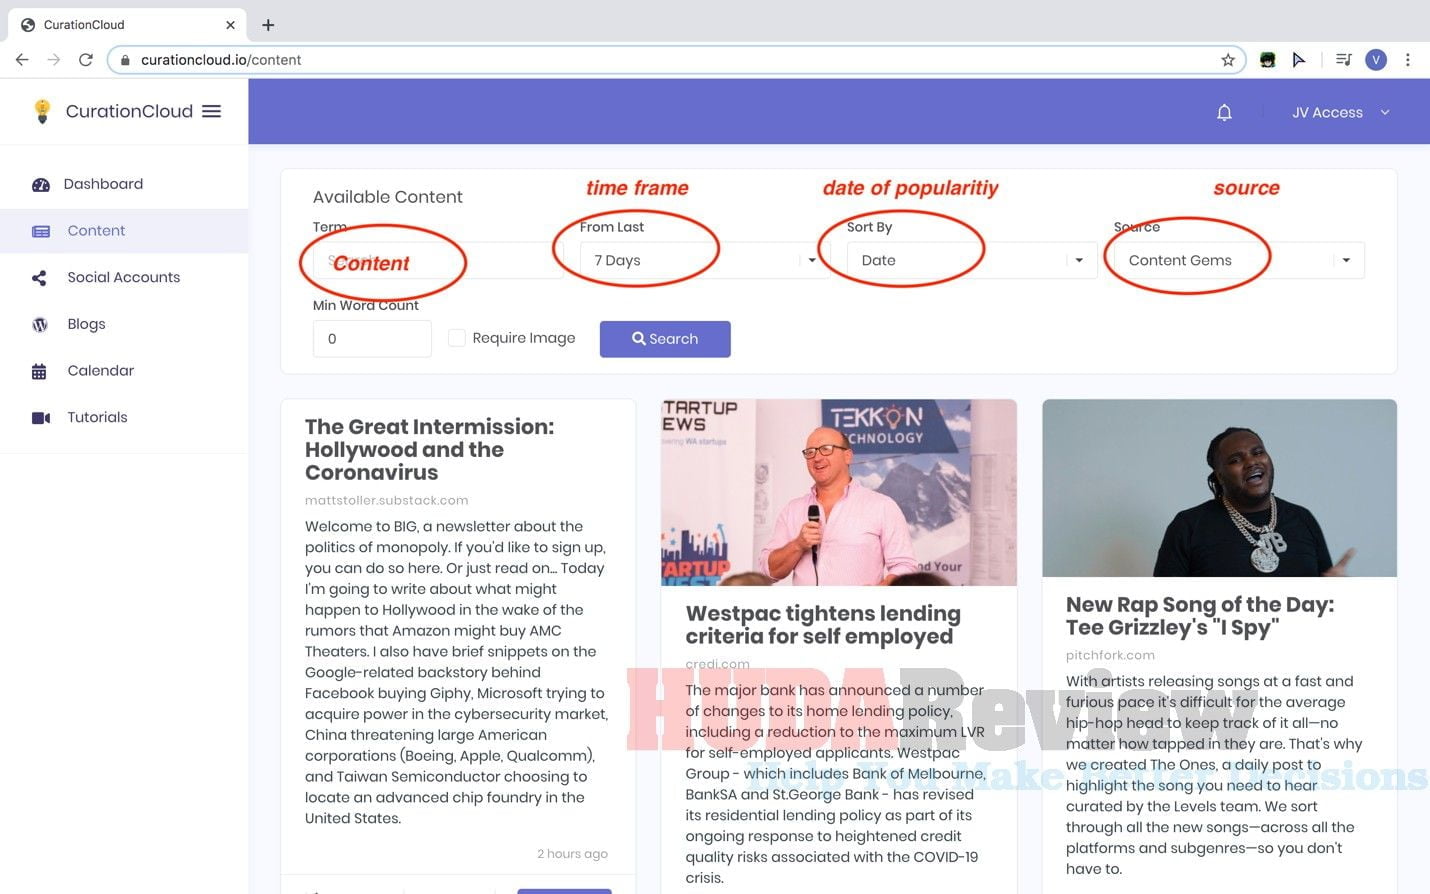This screenshot has width=1430, height=894.
Task: Click the Tee Grizzley article thumbnail image
Action: (x=1219, y=488)
